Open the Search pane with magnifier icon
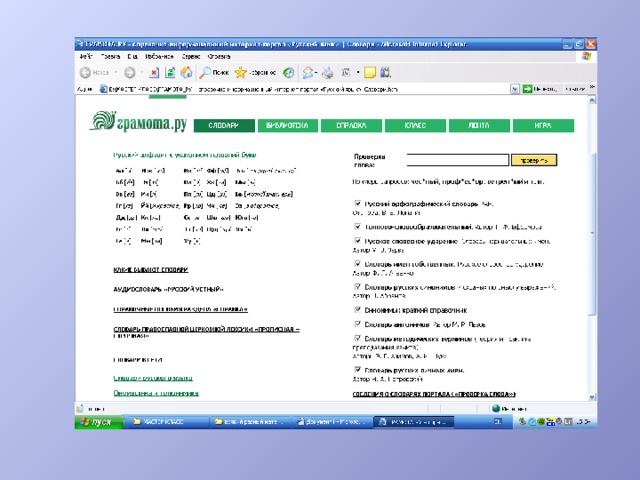 click(205, 73)
